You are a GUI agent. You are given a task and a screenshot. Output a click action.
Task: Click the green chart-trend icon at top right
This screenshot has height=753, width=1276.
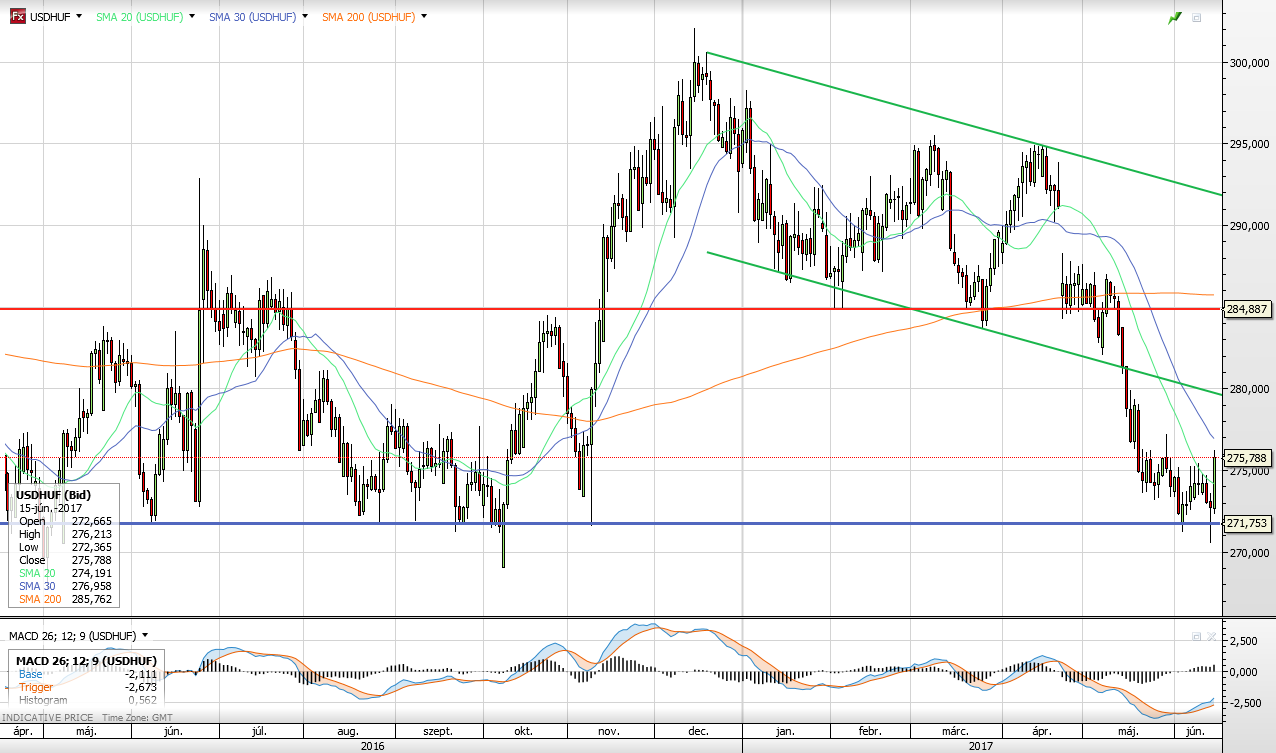click(x=1175, y=18)
